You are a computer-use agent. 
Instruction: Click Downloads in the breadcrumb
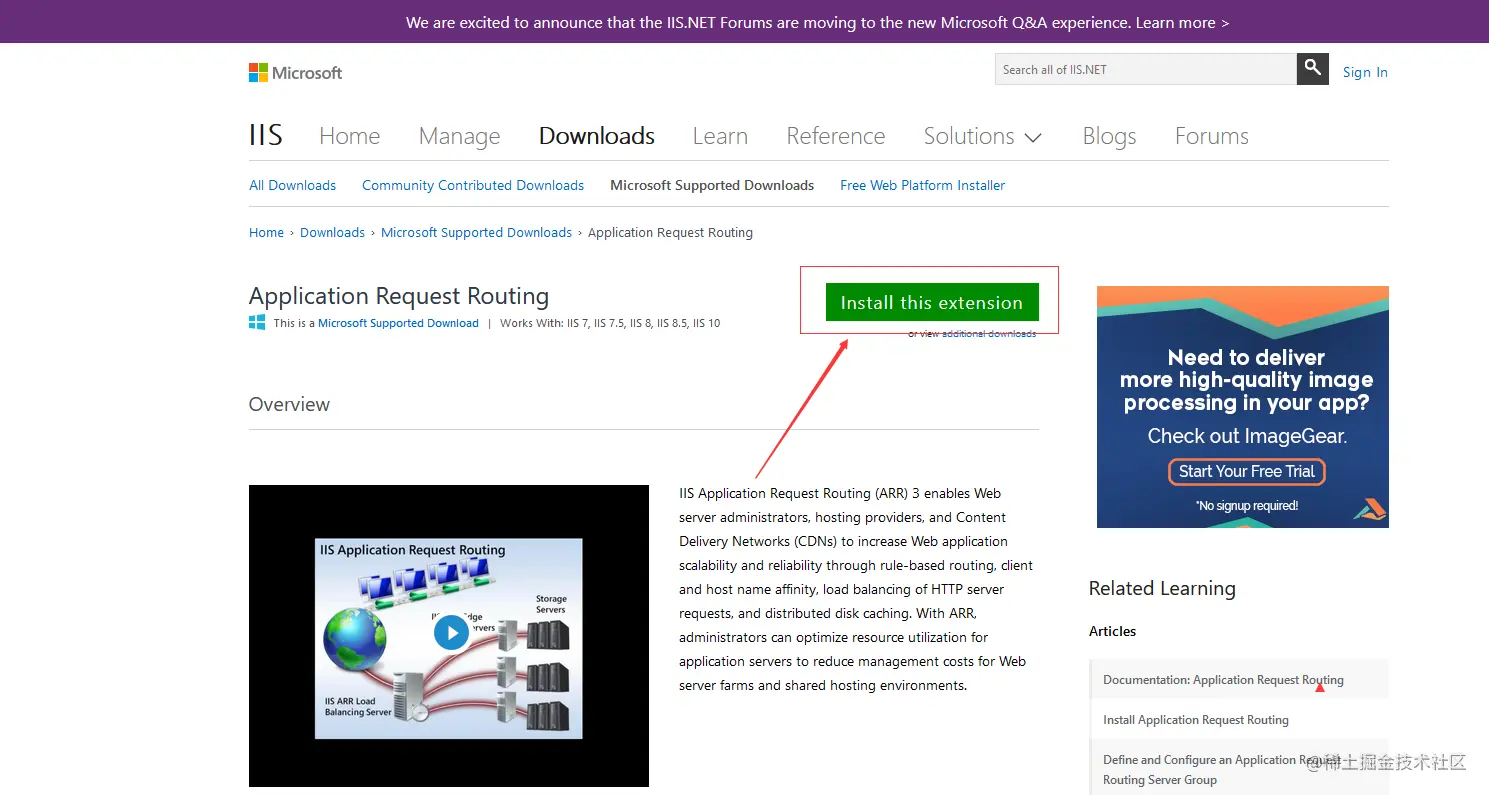[332, 232]
